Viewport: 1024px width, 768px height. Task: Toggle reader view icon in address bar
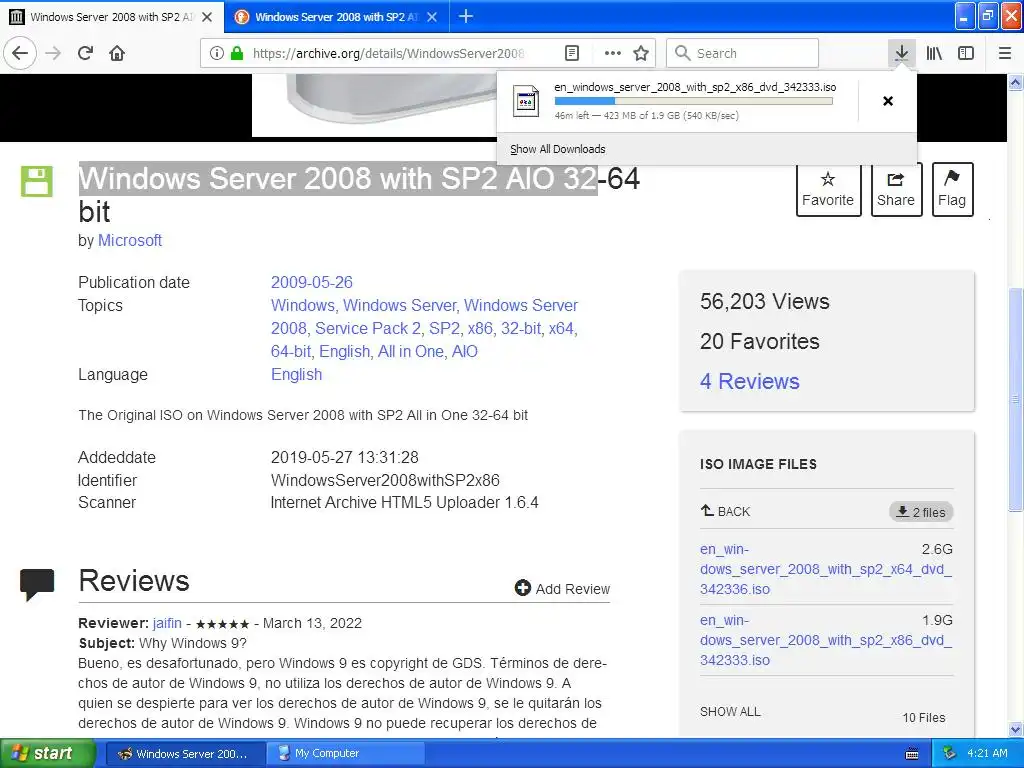571,53
